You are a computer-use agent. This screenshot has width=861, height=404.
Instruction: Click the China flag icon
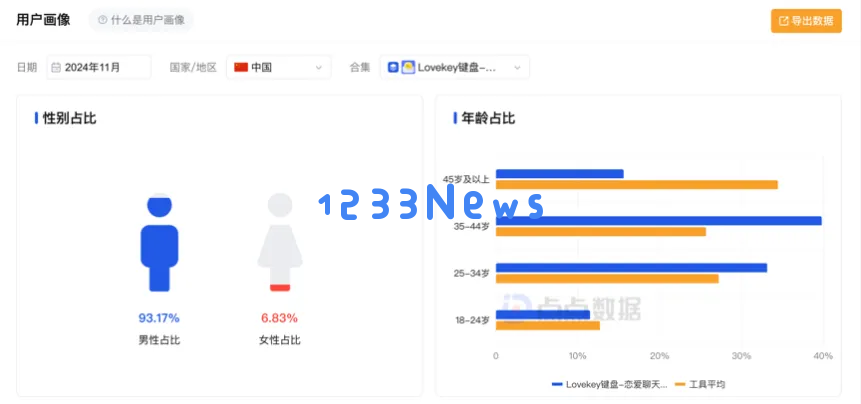click(241, 68)
